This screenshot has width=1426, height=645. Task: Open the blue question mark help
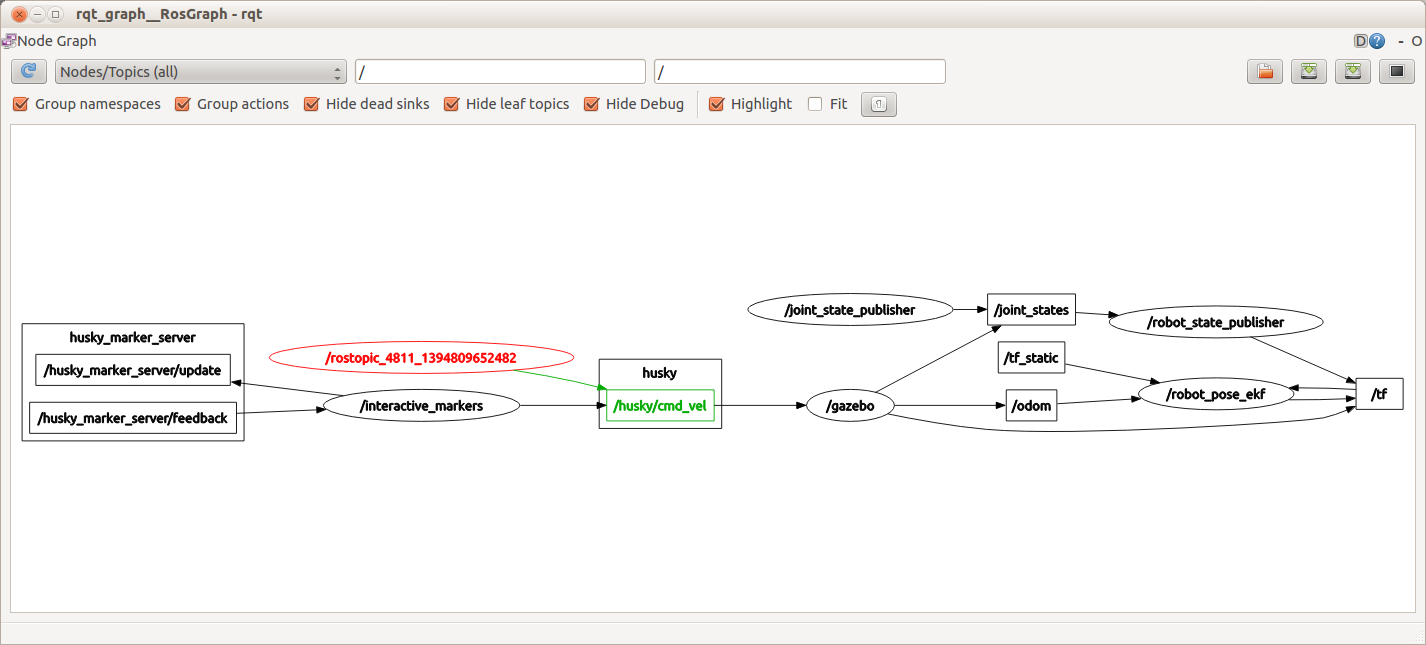pyautogui.click(x=1377, y=41)
